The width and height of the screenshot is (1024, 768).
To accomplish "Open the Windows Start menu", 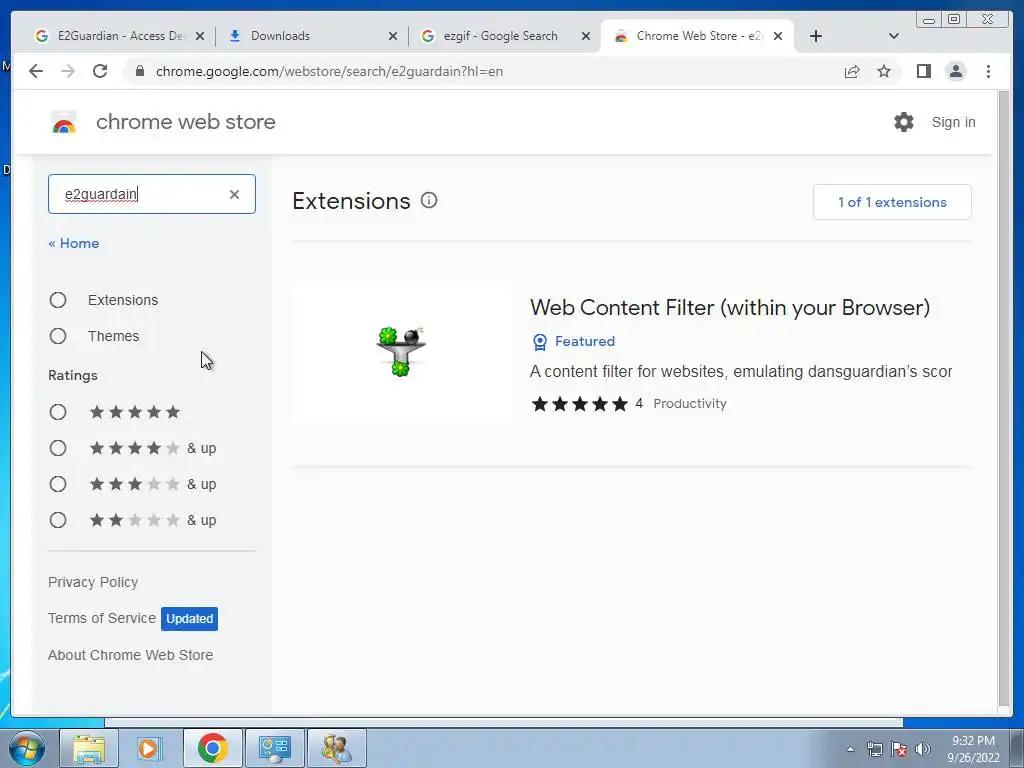I will 26,748.
